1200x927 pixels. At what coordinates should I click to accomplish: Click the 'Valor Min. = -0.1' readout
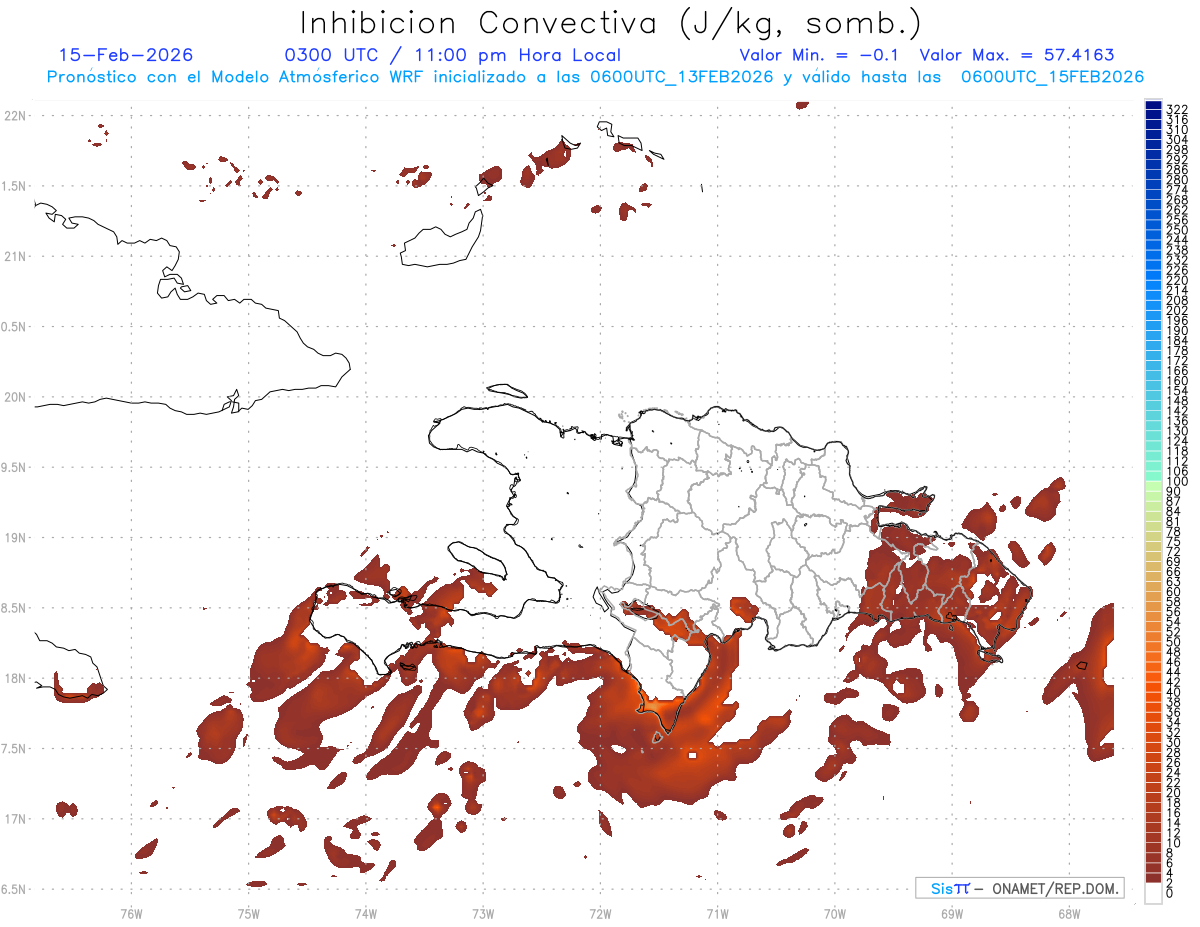click(x=821, y=55)
